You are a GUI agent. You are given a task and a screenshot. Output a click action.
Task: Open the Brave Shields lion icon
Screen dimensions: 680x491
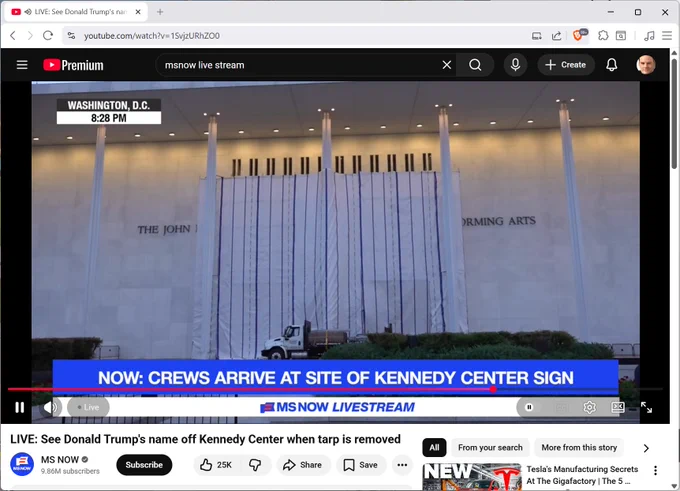pos(579,36)
